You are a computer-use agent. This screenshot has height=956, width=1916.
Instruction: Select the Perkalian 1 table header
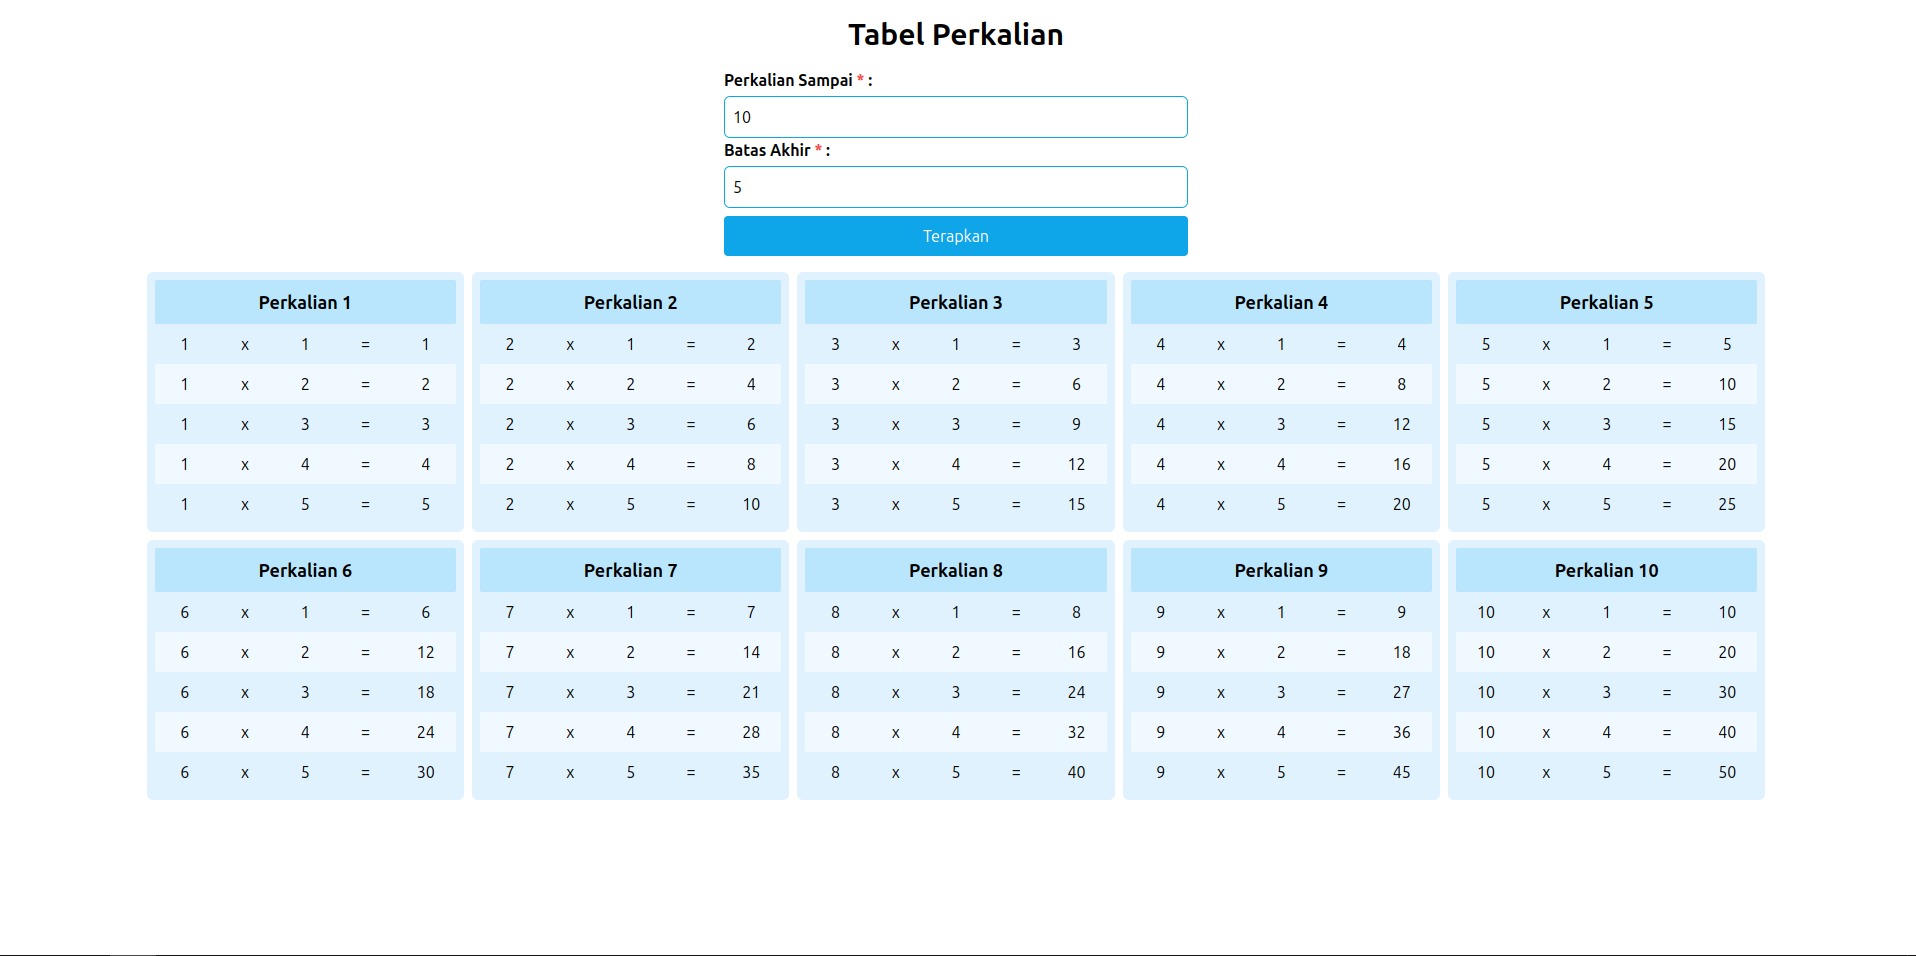tap(305, 302)
